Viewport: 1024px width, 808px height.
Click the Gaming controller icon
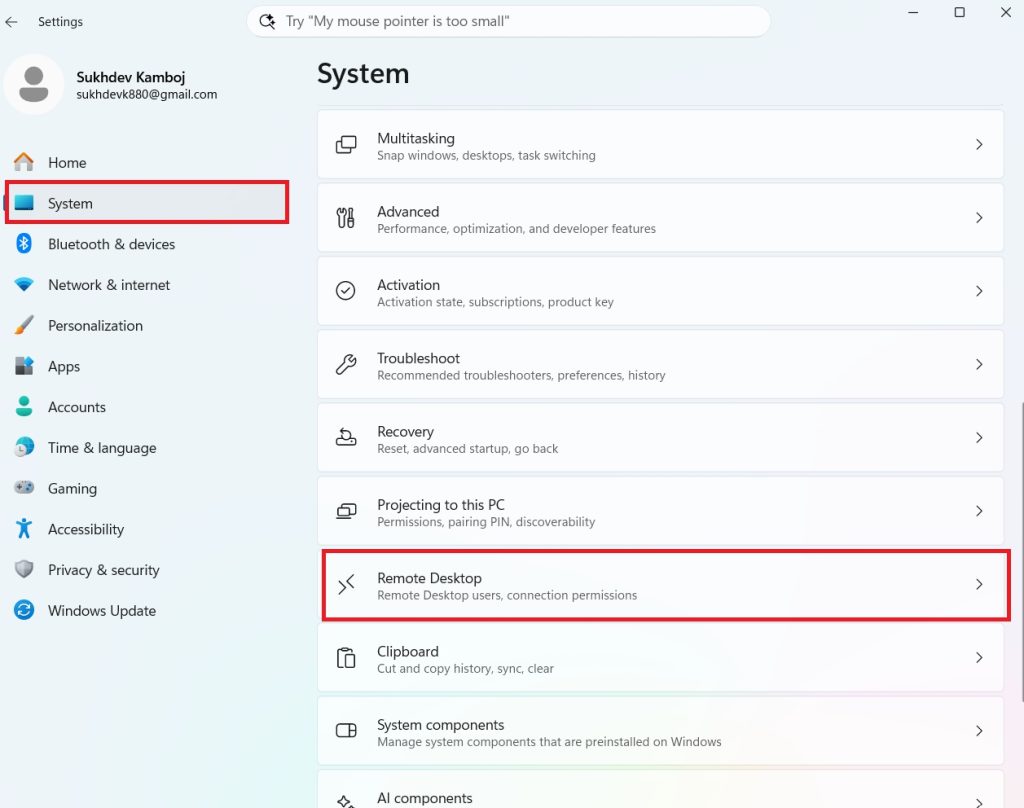pyautogui.click(x=24, y=488)
